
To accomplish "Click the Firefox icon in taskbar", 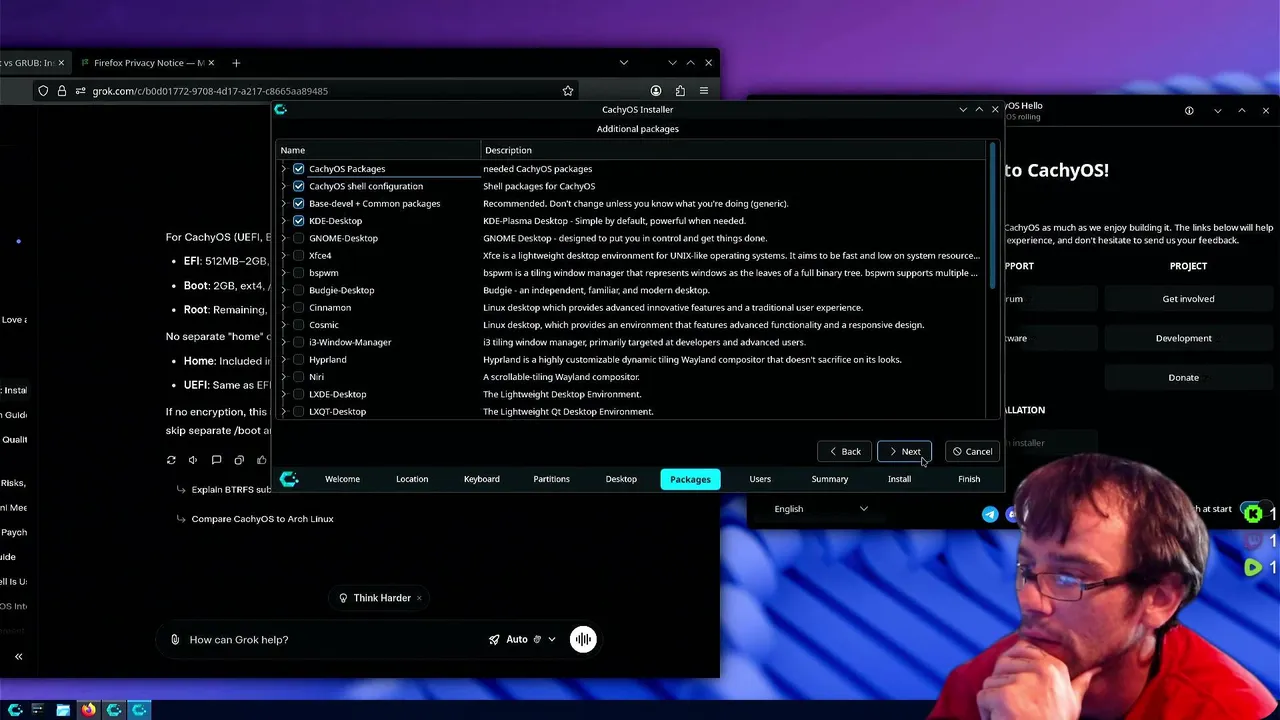I will (89, 710).
